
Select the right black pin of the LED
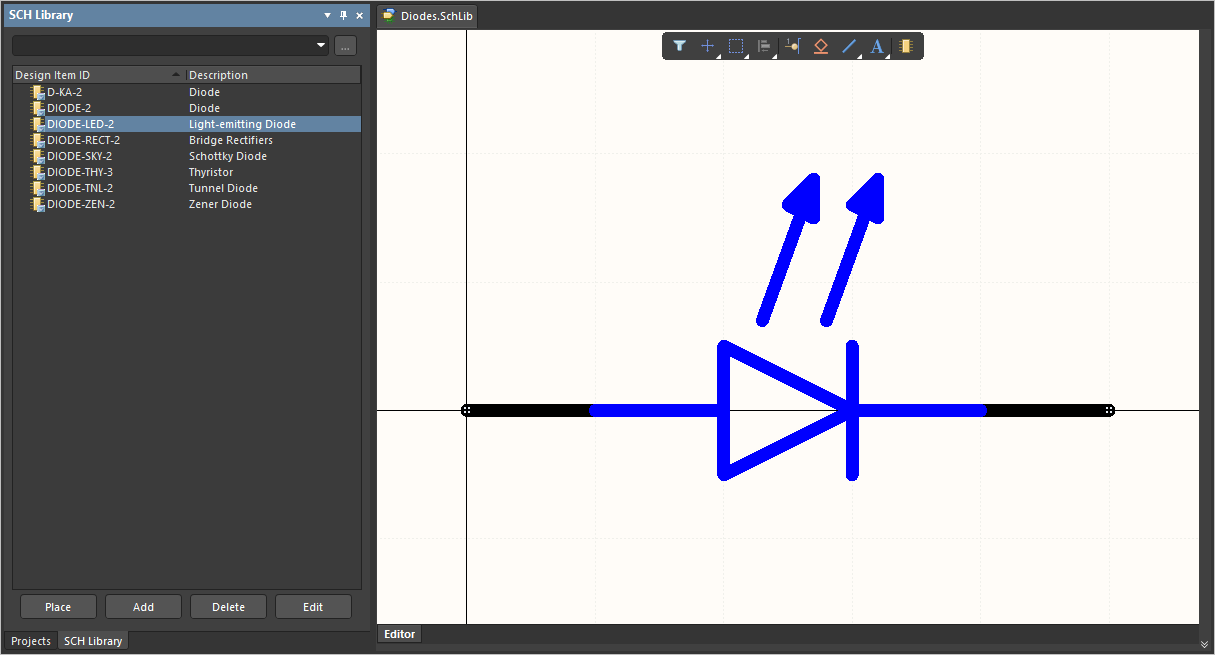(1048, 410)
